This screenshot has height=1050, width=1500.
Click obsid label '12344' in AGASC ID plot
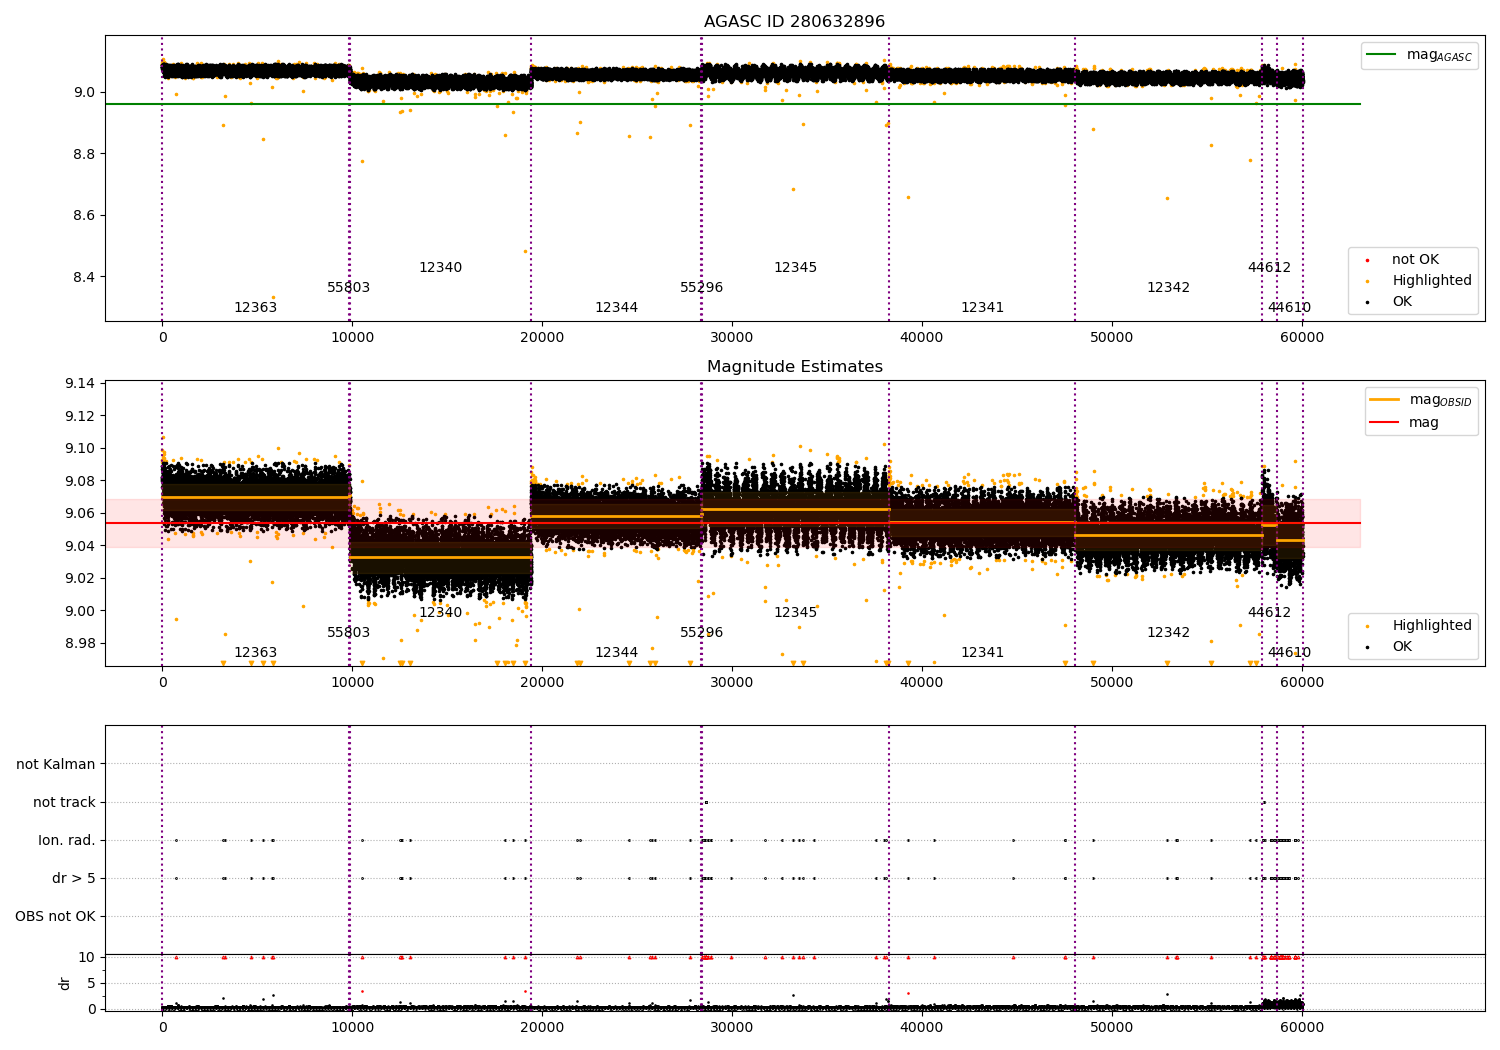616,308
